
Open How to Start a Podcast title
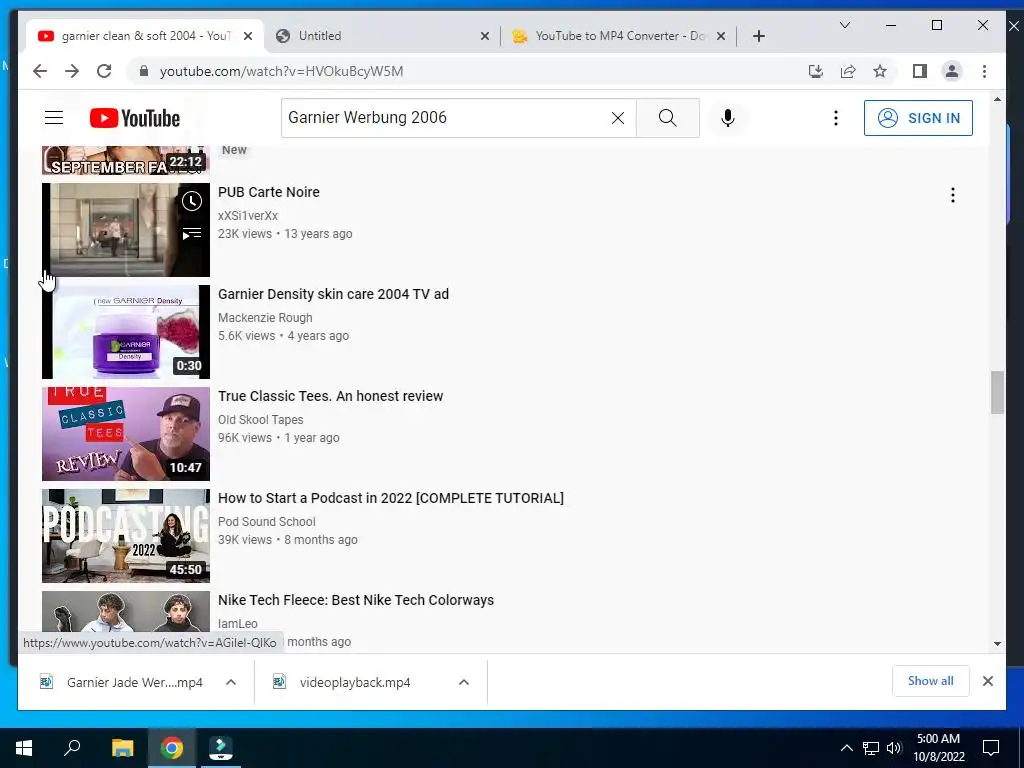point(391,498)
